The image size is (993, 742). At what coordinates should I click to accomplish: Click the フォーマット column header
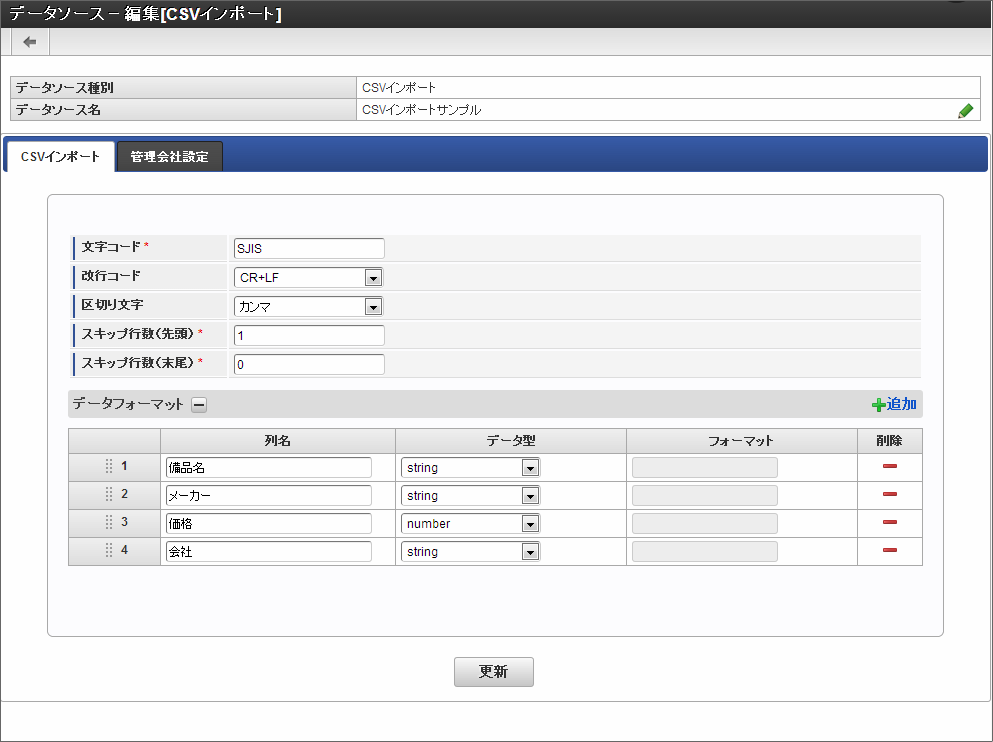coord(742,441)
